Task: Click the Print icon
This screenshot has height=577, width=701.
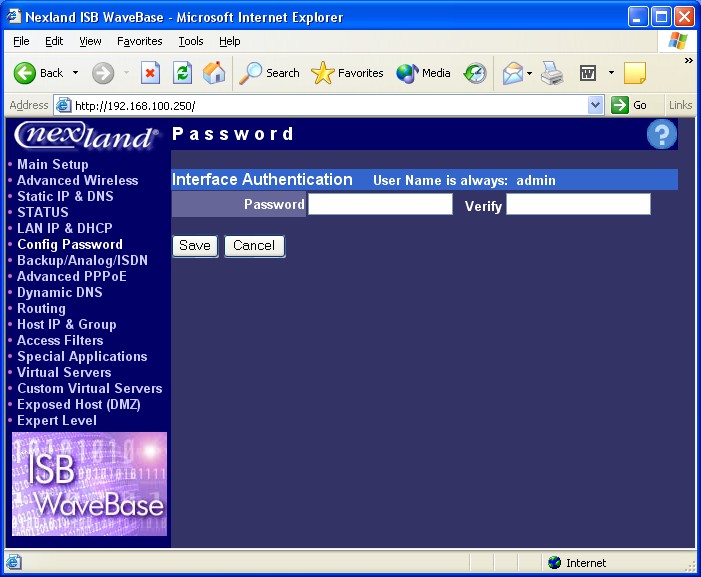Action: point(552,73)
